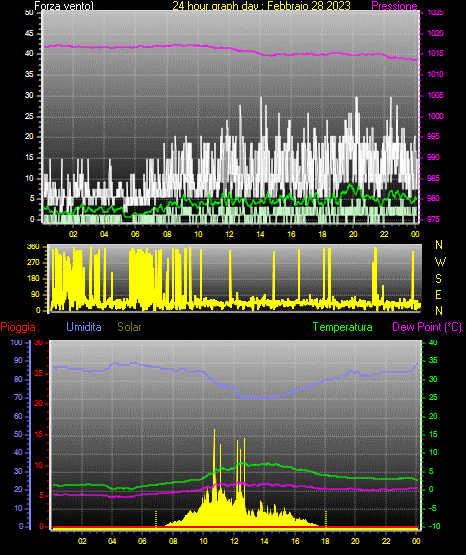The image size is (466, 555).
Task: Click the Umidita legend label
Action: click(x=84, y=327)
